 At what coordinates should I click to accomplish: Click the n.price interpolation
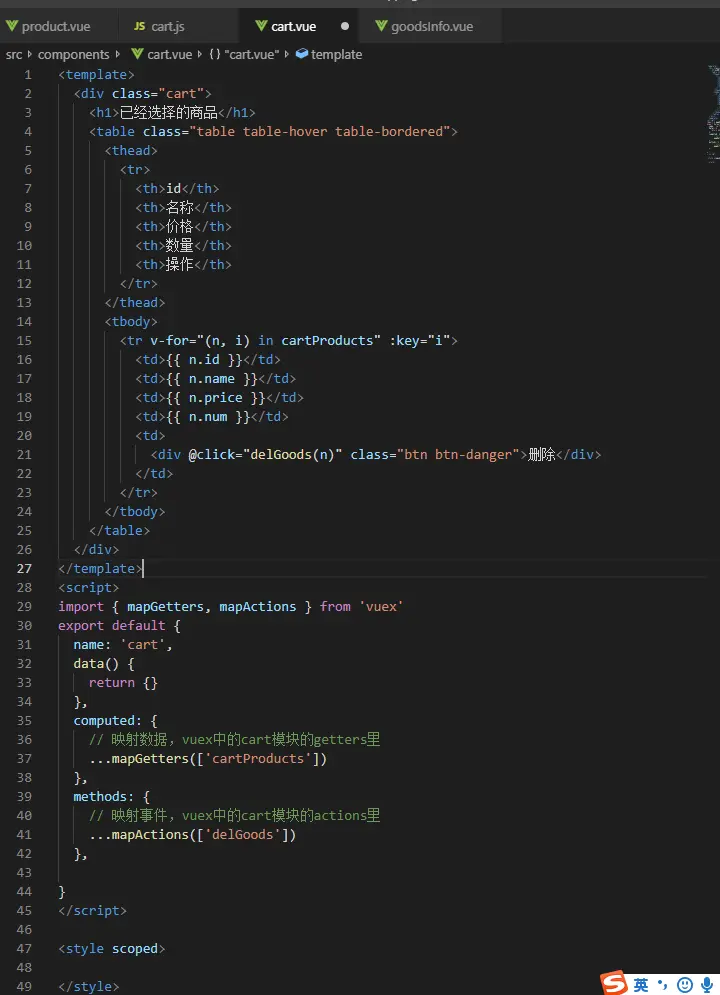pos(216,398)
